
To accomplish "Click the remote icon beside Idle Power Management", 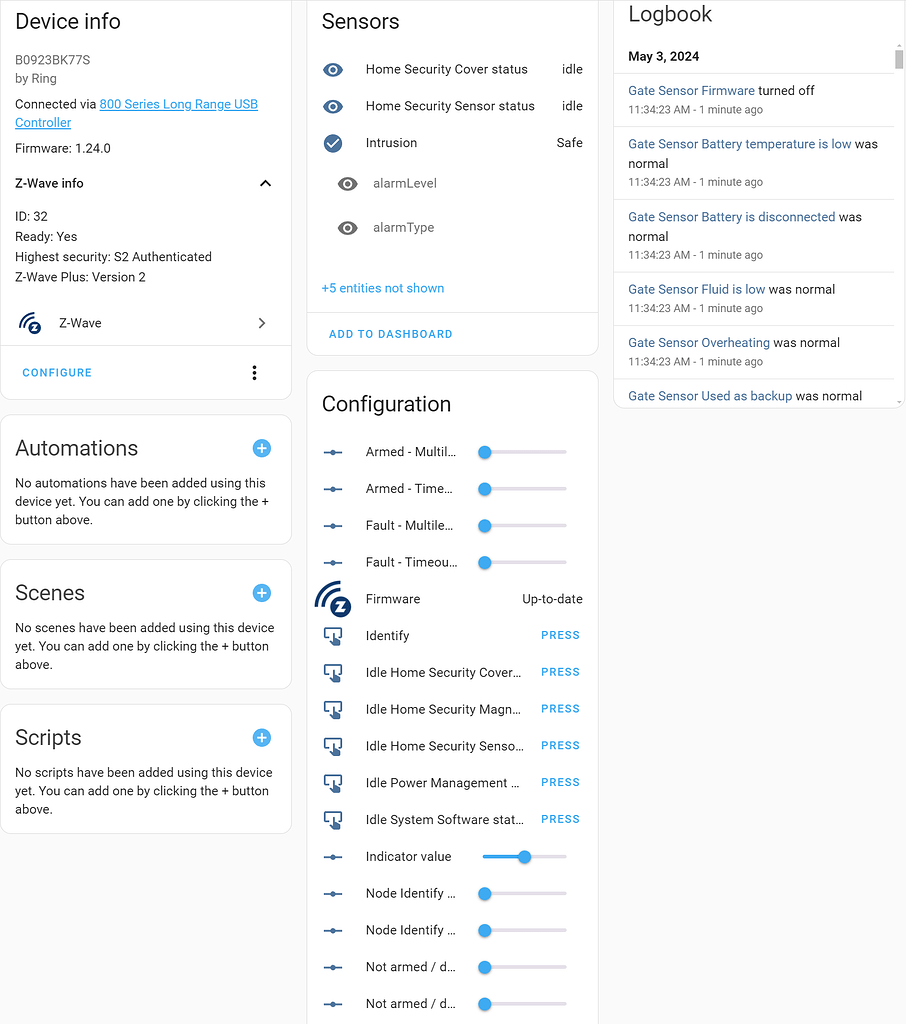I will point(332,782).
